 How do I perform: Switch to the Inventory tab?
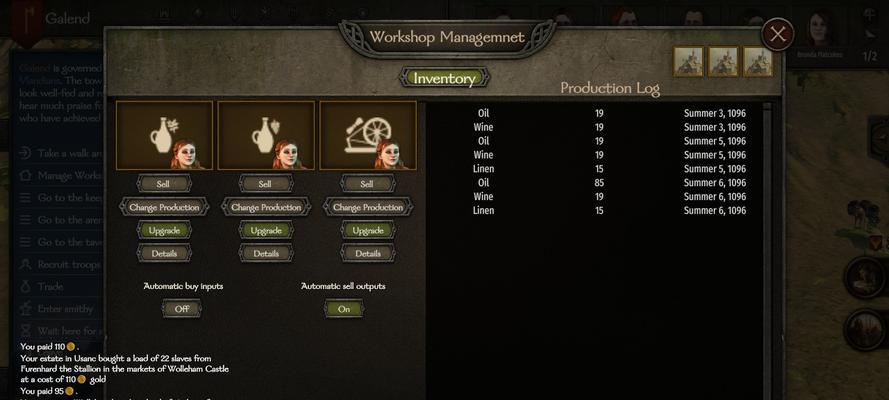point(444,78)
